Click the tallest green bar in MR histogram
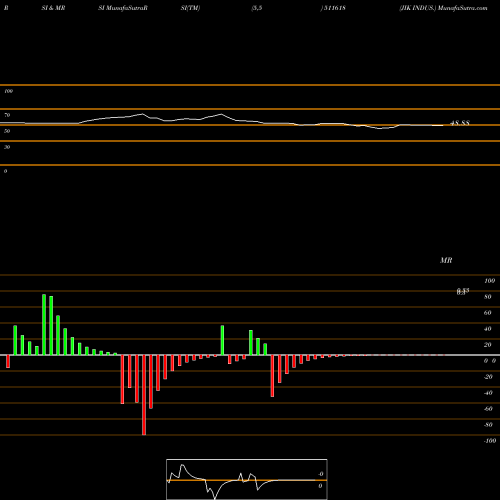The width and height of the screenshot is (500, 500). pyautogui.click(x=44, y=325)
